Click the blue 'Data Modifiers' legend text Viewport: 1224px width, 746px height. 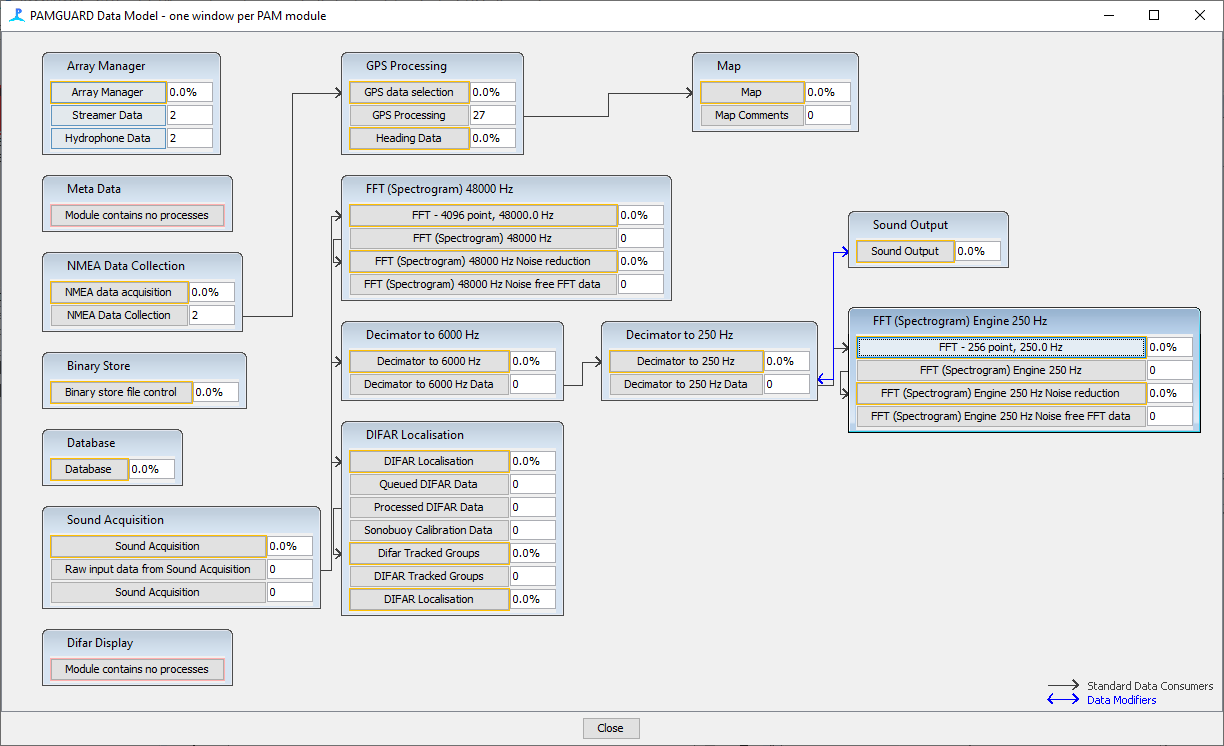[x=1122, y=700]
